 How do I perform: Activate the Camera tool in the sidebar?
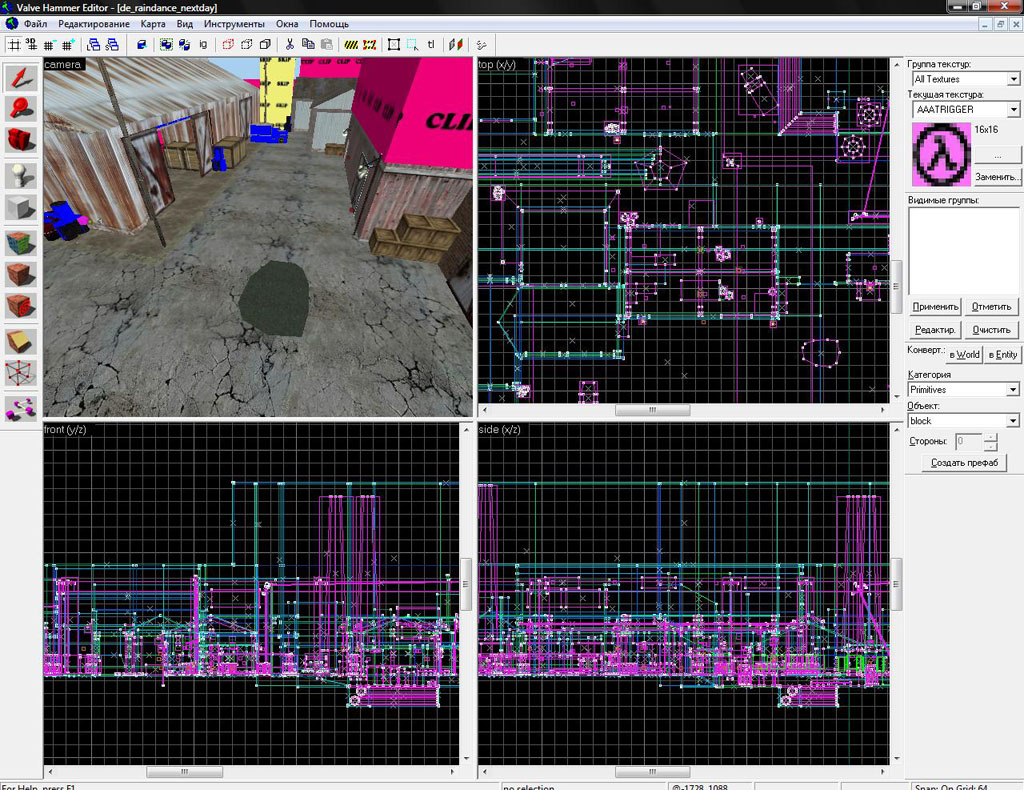tap(21, 140)
